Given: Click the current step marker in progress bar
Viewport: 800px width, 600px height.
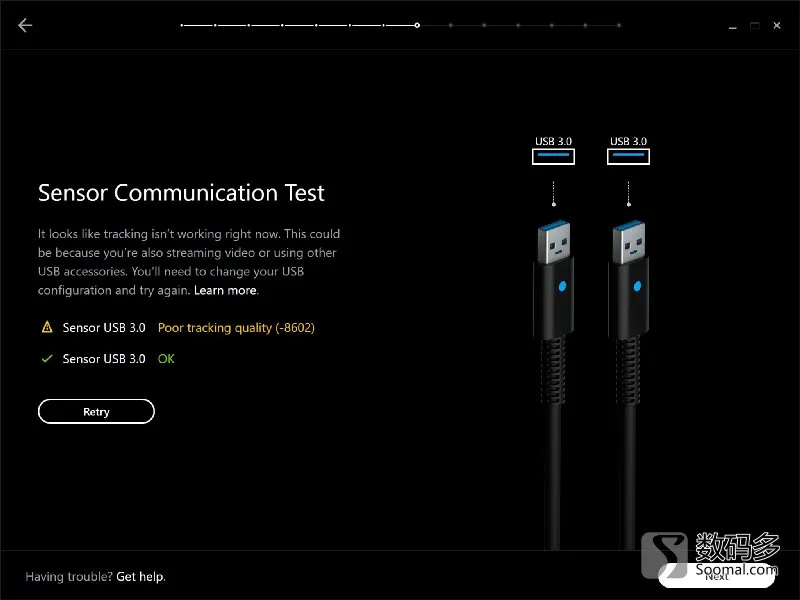Looking at the screenshot, I should pos(417,25).
